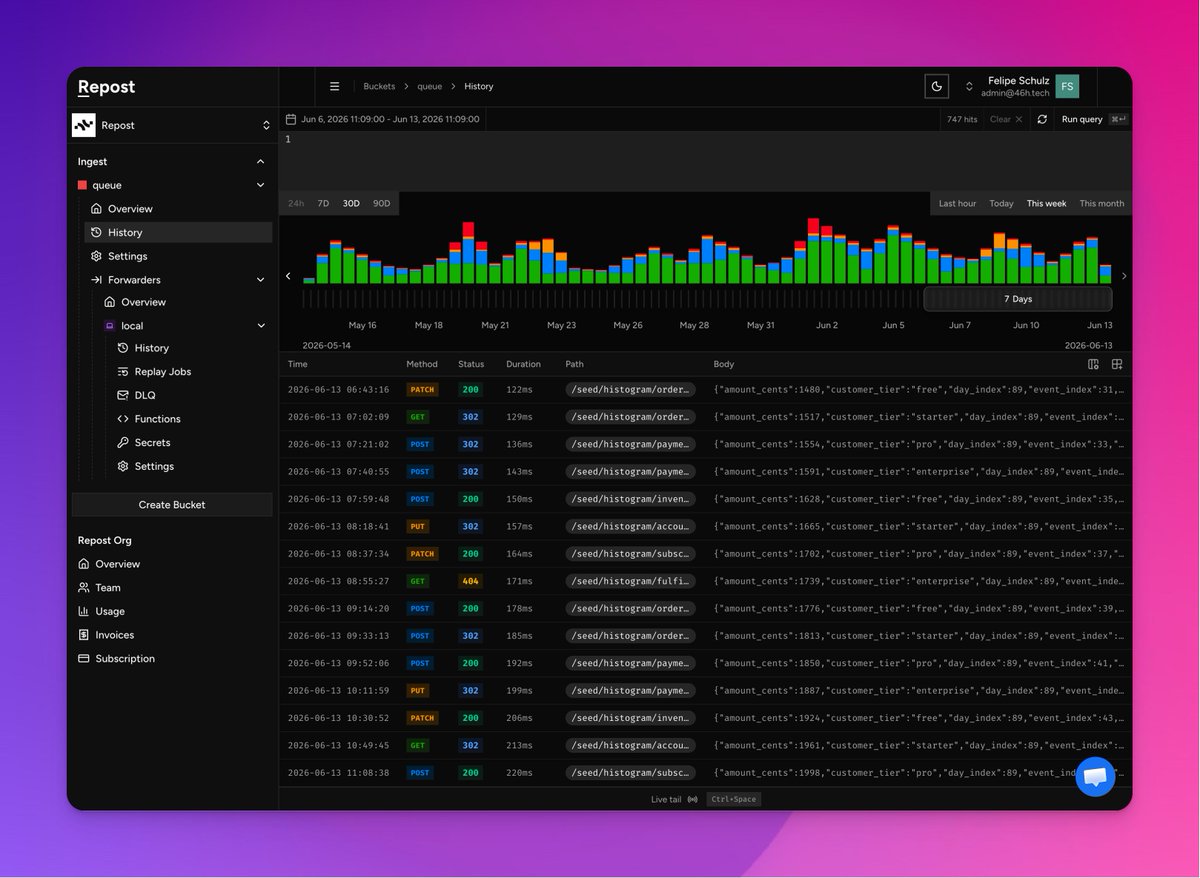Open Subscription page in sidebar
Screen dimensions: 1200x878
pos(125,659)
